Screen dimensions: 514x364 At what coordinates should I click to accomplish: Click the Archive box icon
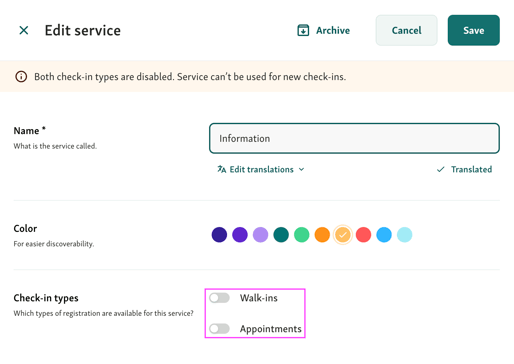pos(303,30)
